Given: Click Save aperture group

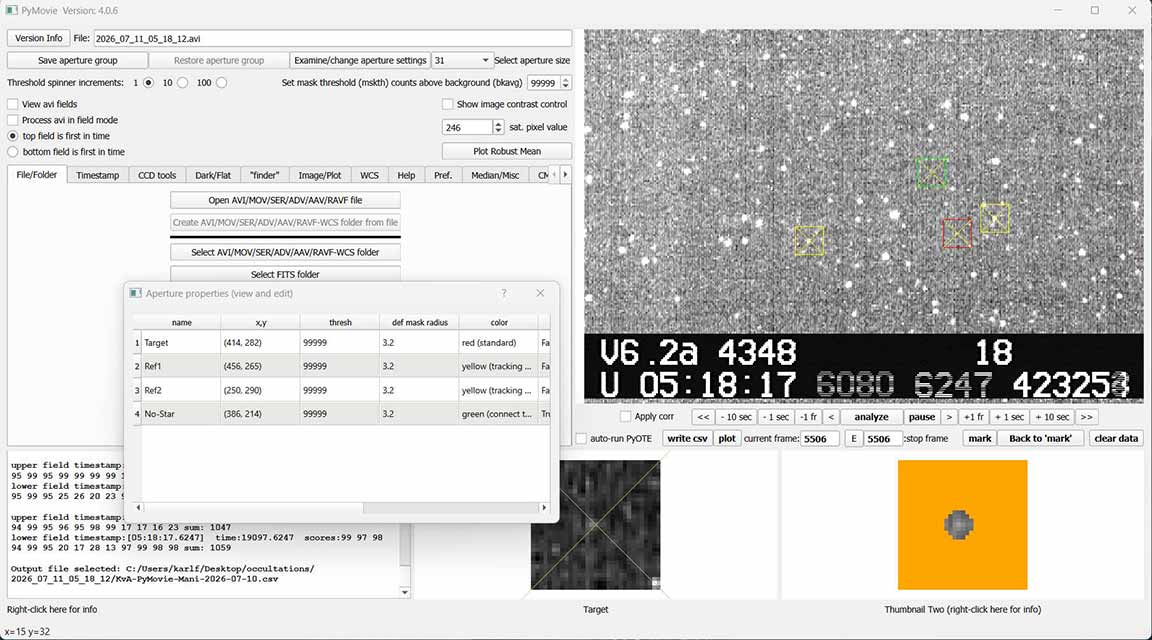Looking at the screenshot, I should [77, 60].
